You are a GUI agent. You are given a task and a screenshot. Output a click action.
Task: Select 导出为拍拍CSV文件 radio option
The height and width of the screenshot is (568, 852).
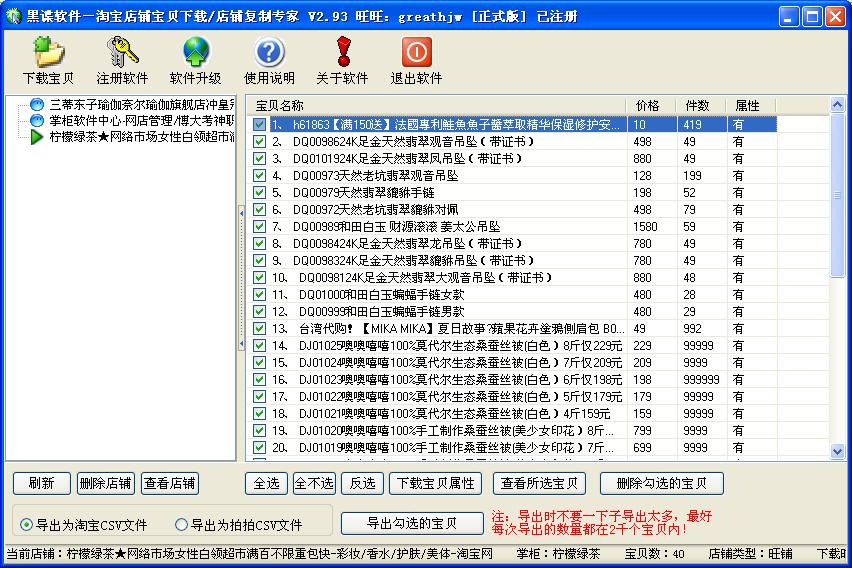point(239,525)
